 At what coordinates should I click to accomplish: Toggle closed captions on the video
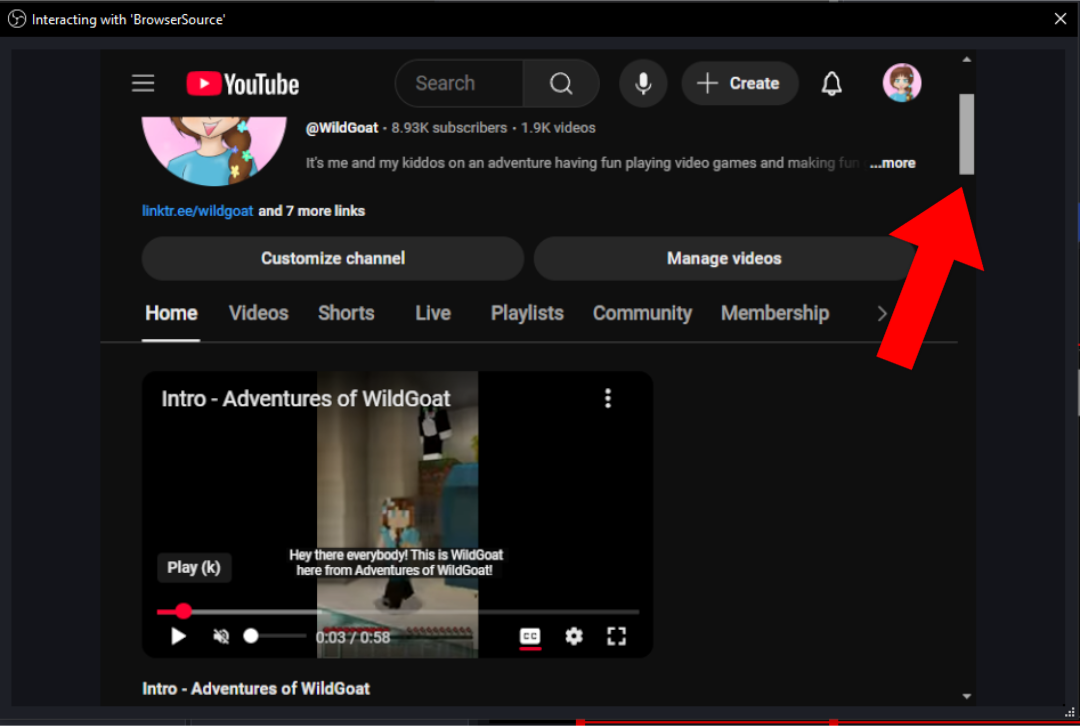(x=530, y=636)
